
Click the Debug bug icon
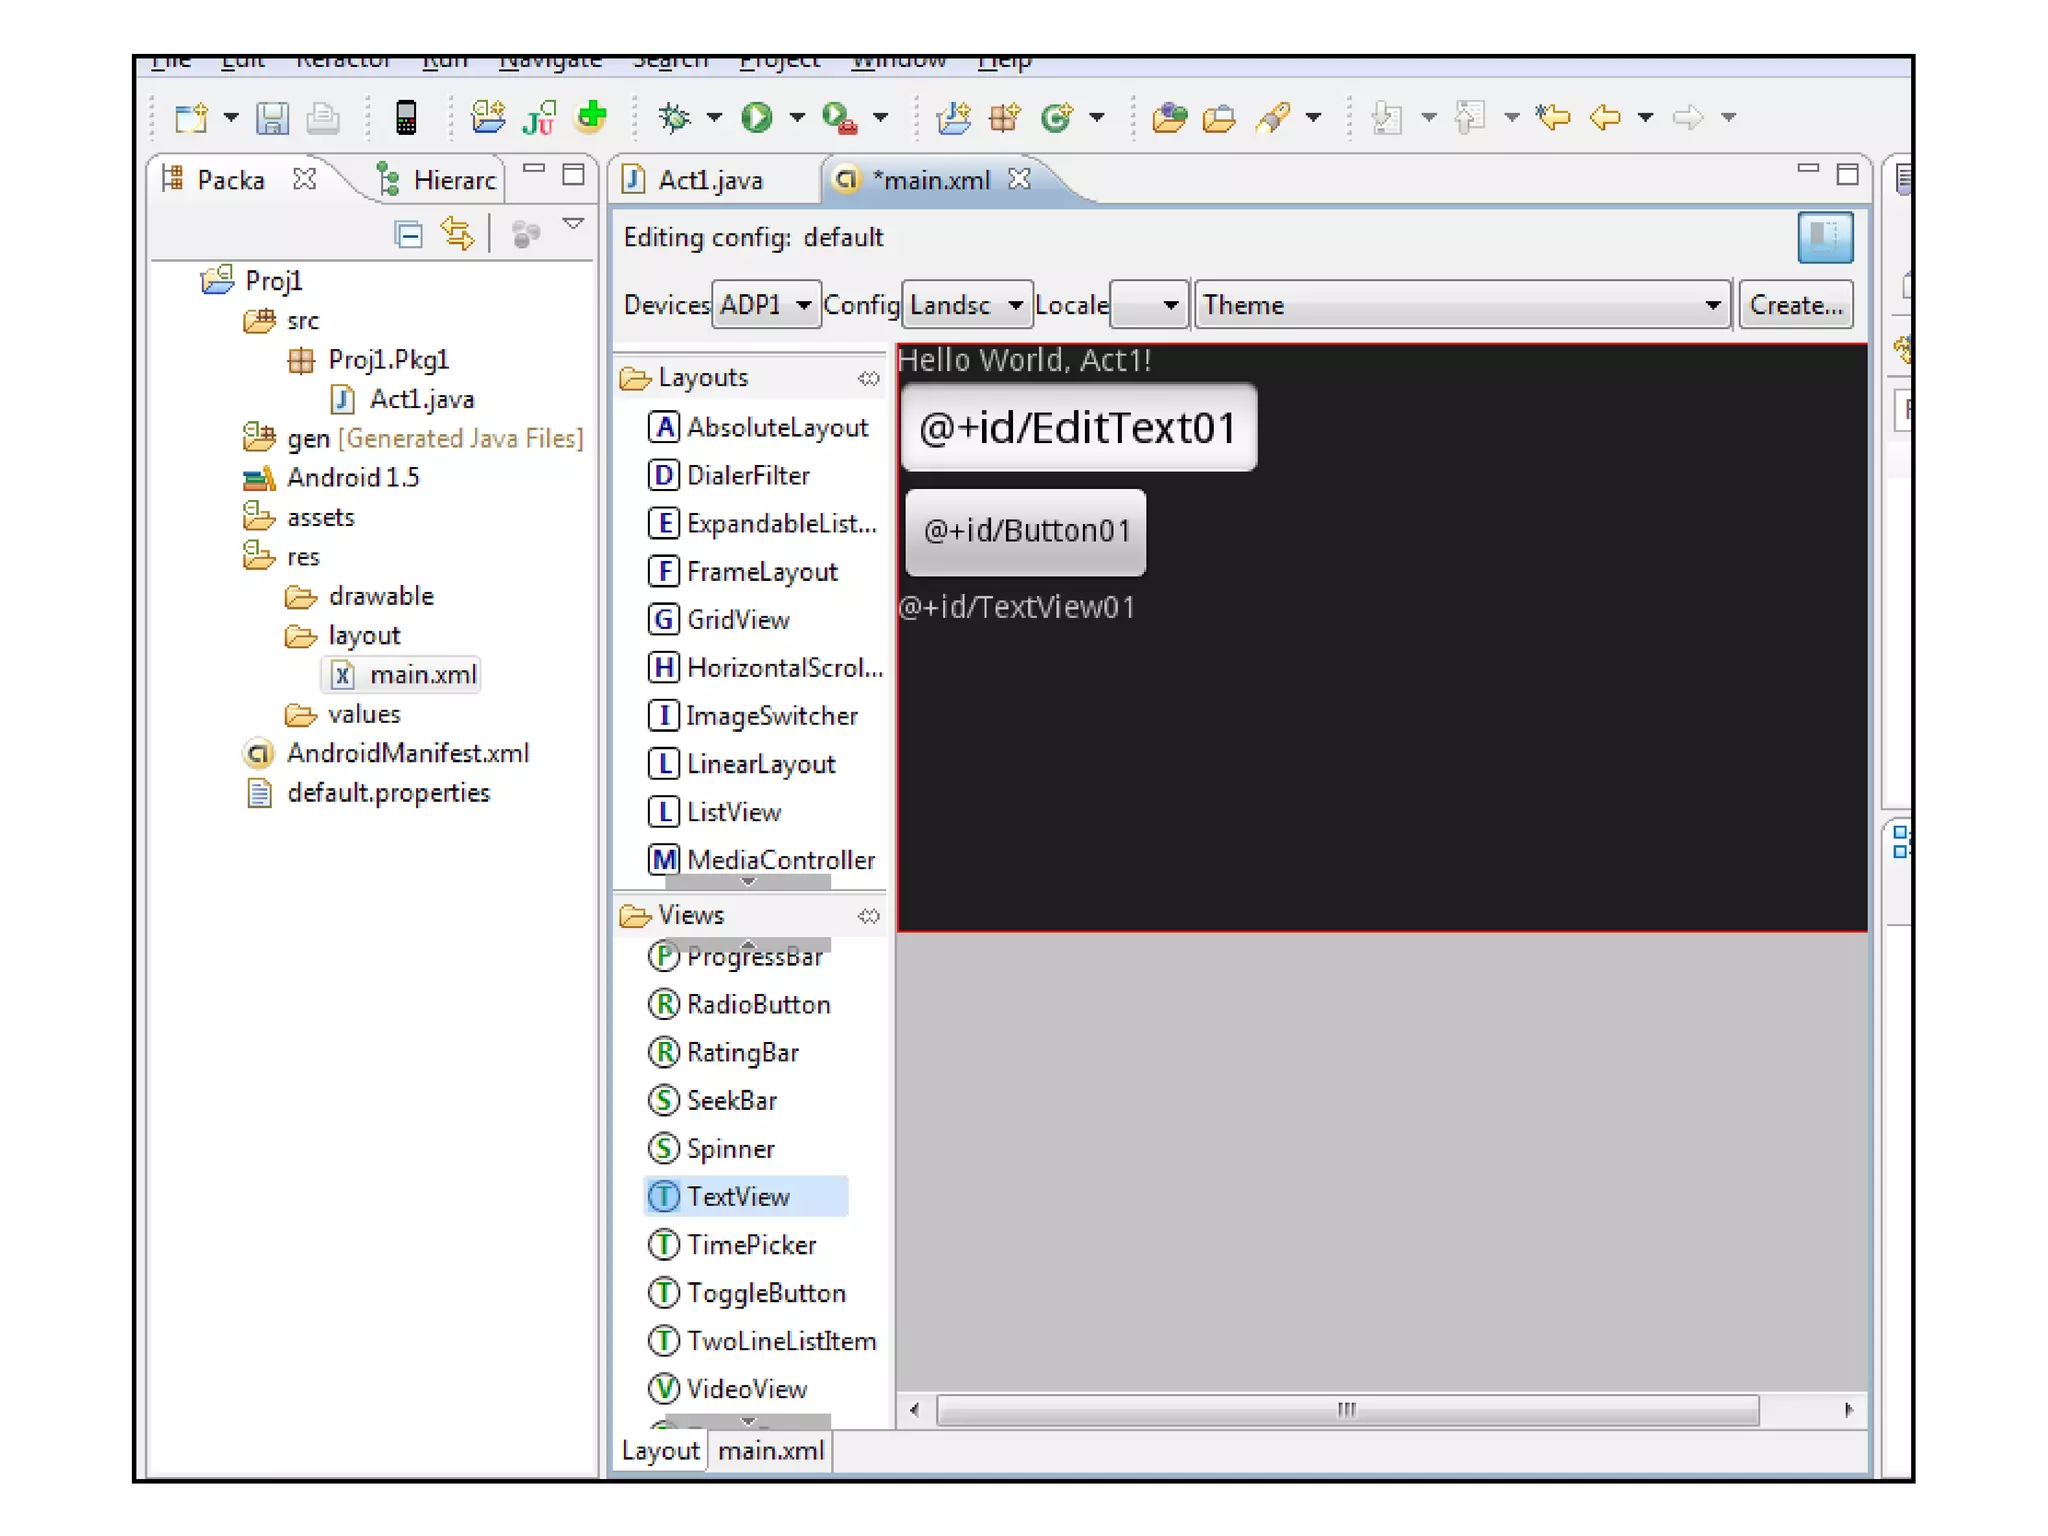pos(675,118)
